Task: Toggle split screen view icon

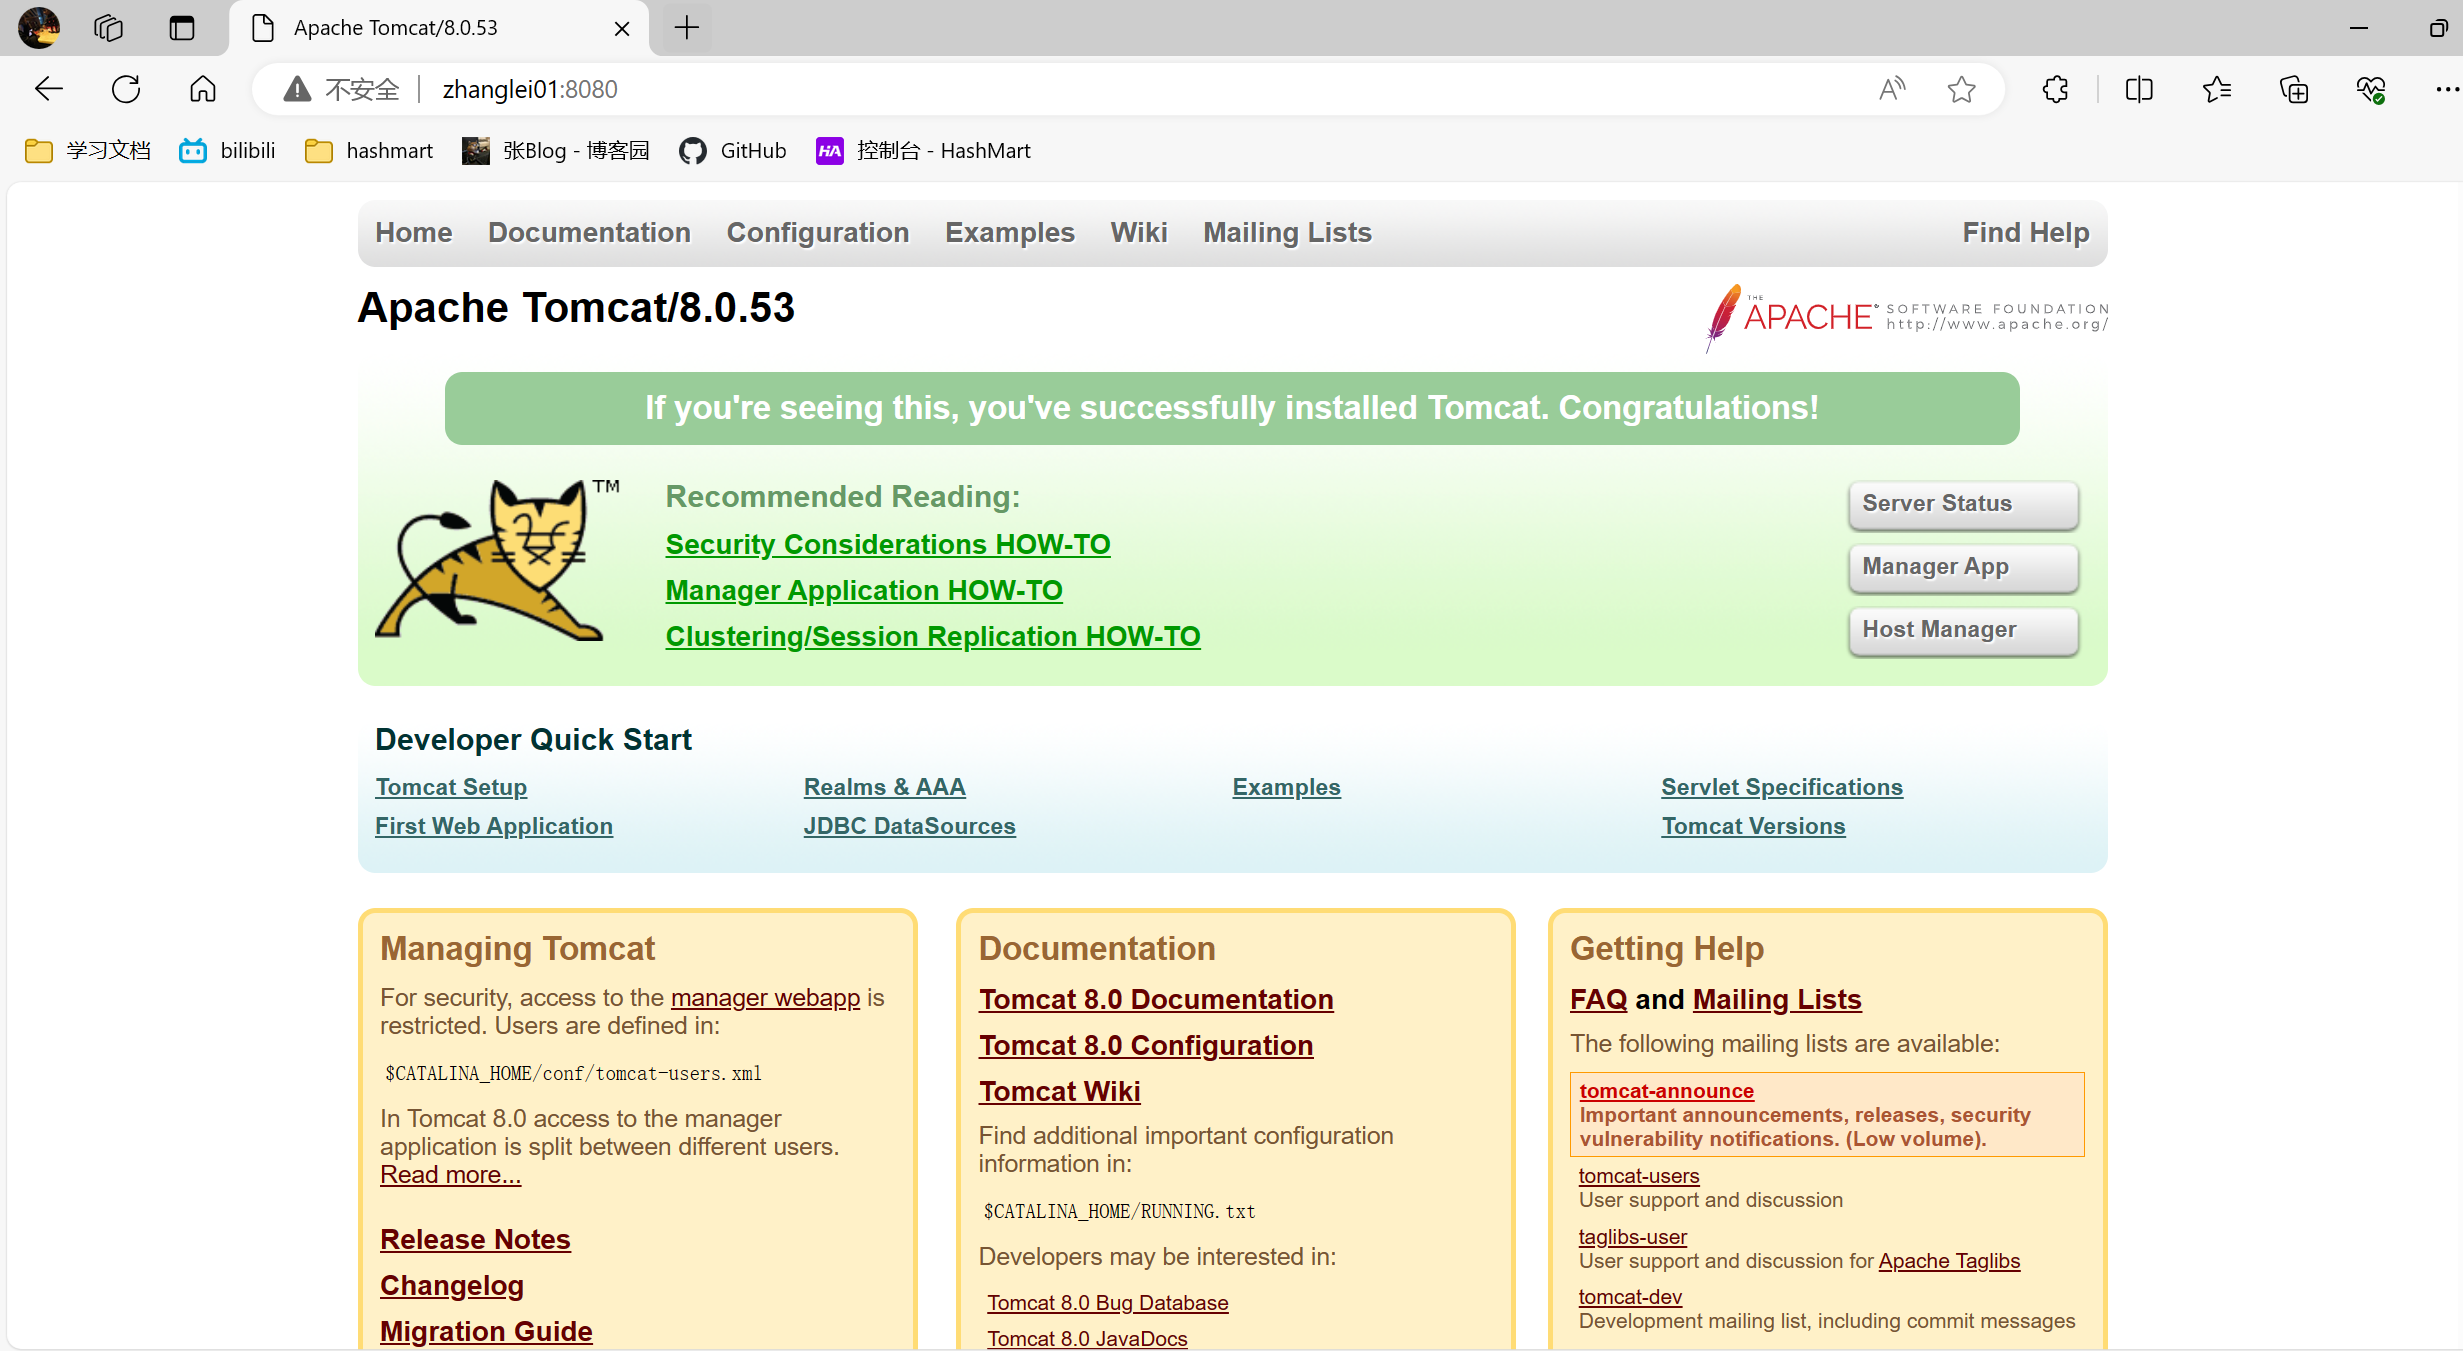Action: pyautogui.click(x=2139, y=89)
